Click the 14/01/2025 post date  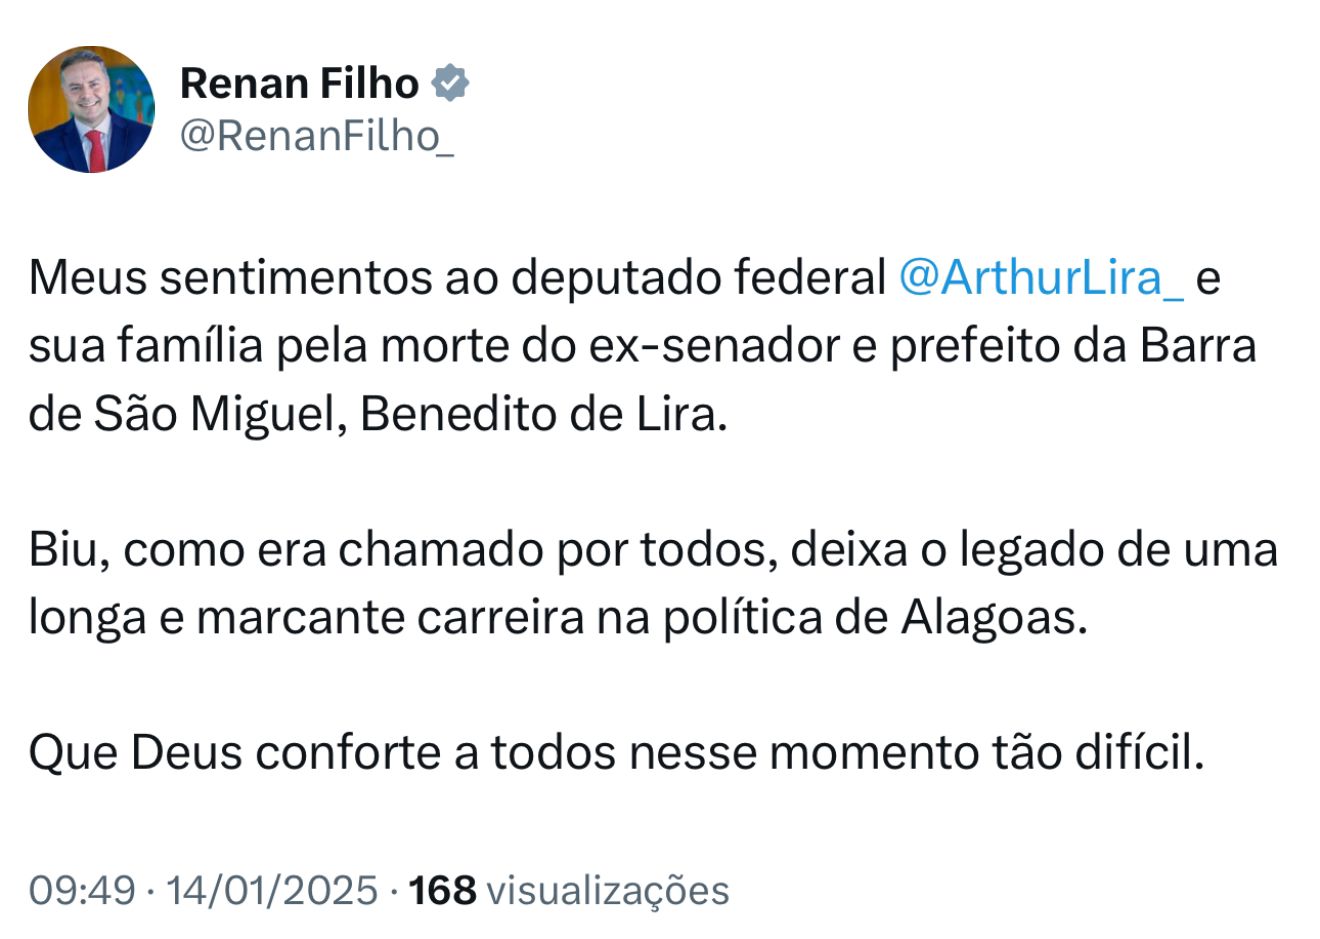[x=272, y=889]
